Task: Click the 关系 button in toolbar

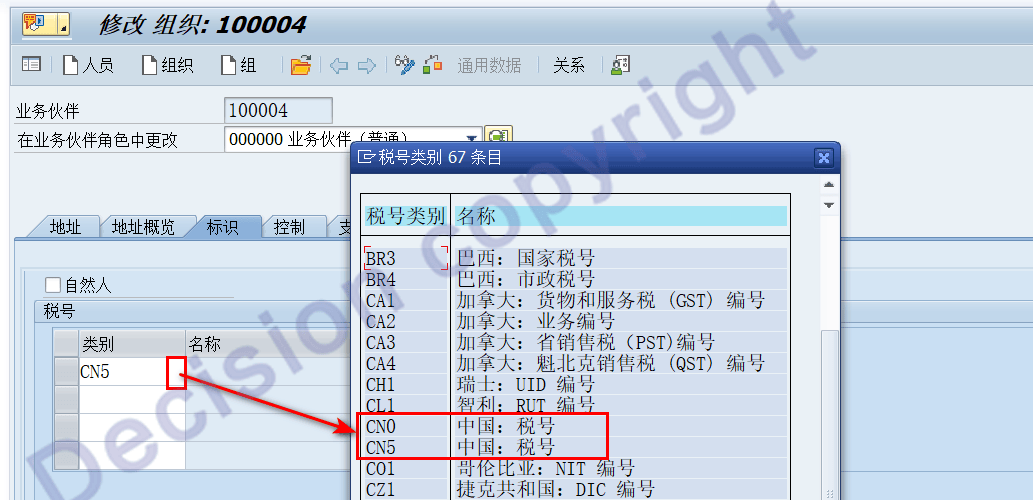Action: [x=569, y=65]
